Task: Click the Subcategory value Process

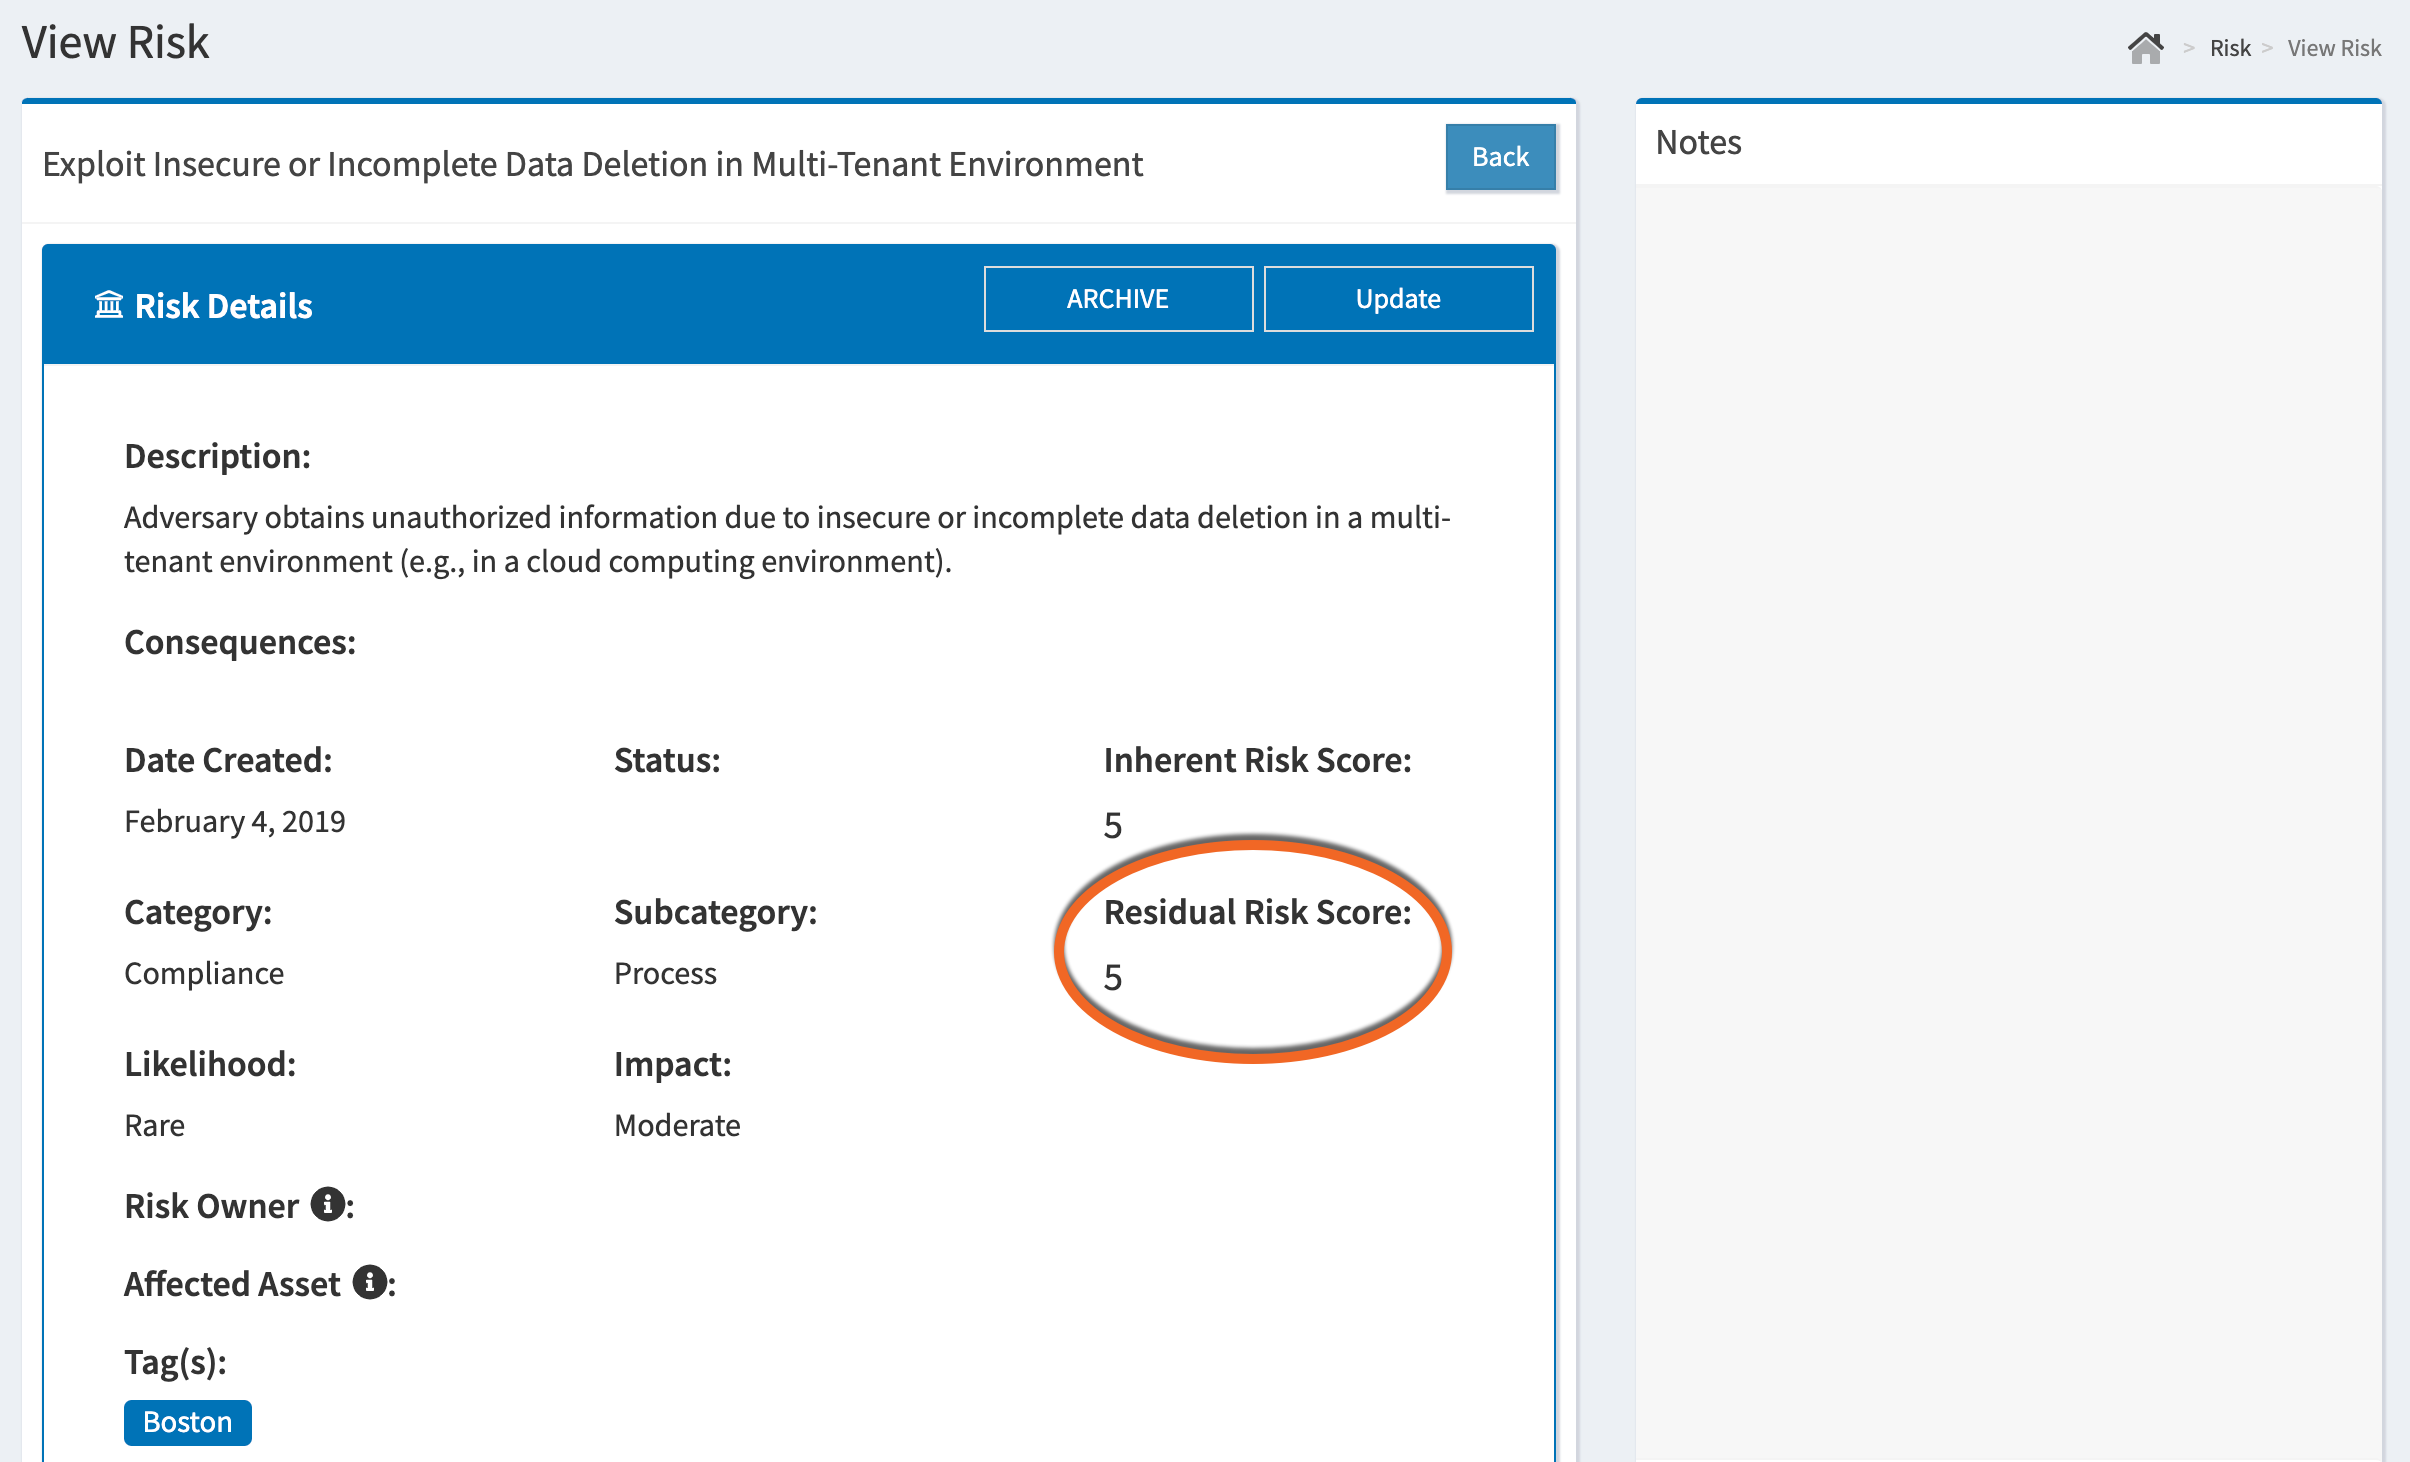Action: [x=664, y=972]
